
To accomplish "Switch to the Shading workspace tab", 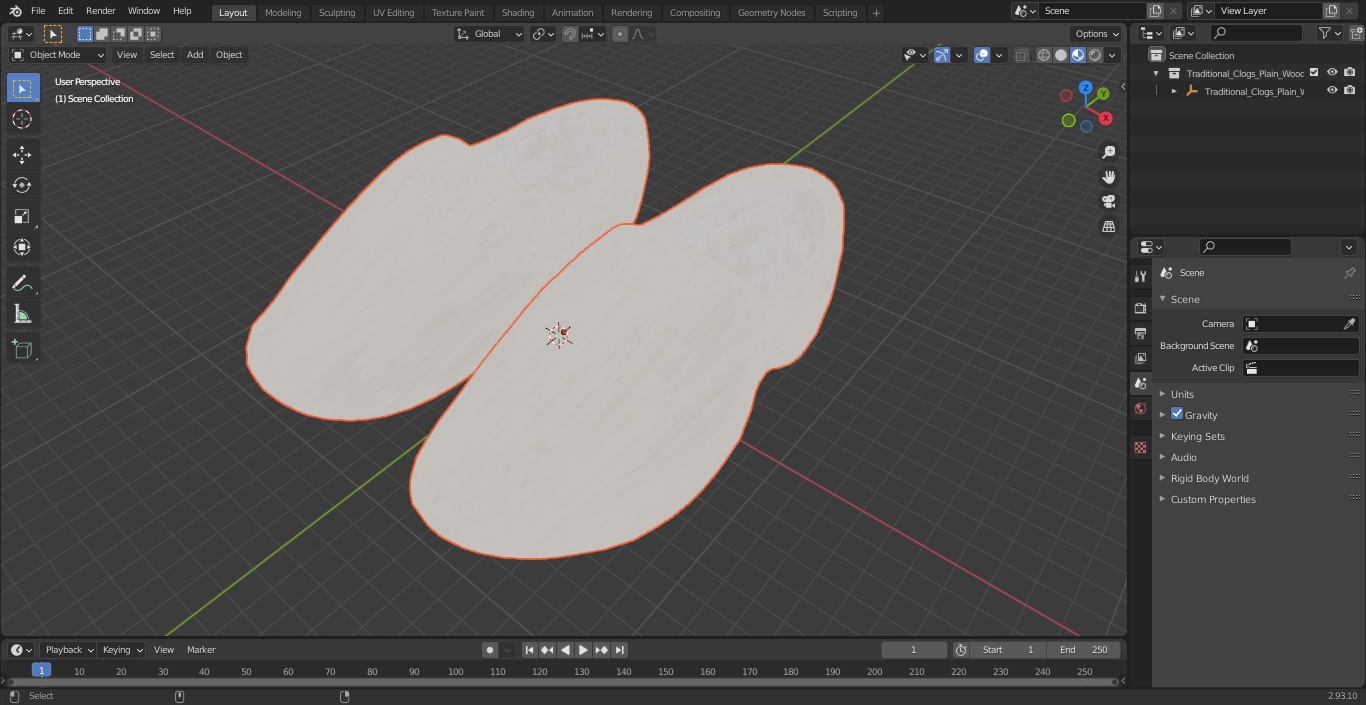I will point(518,12).
